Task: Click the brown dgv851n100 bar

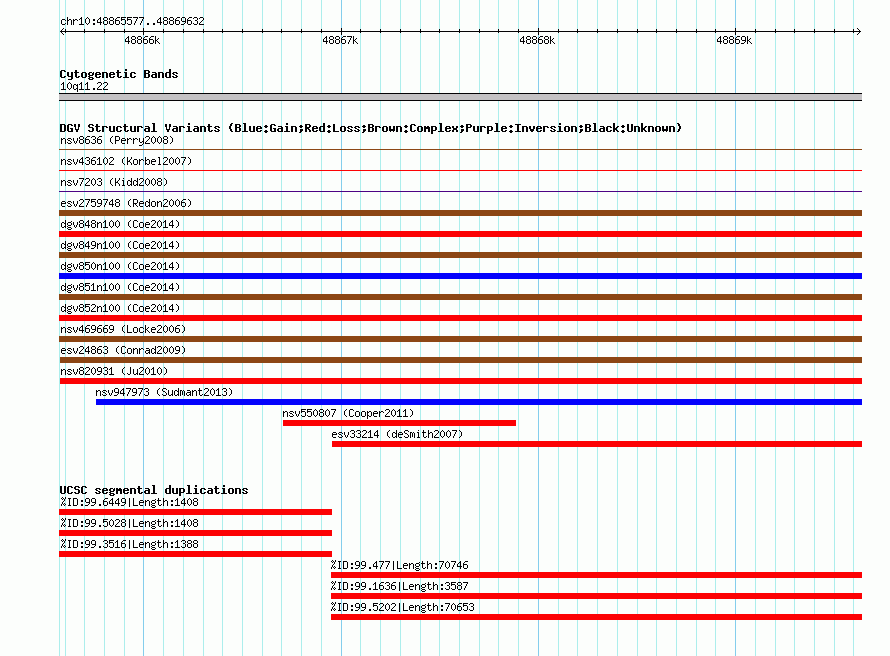Action: [460, 297]
